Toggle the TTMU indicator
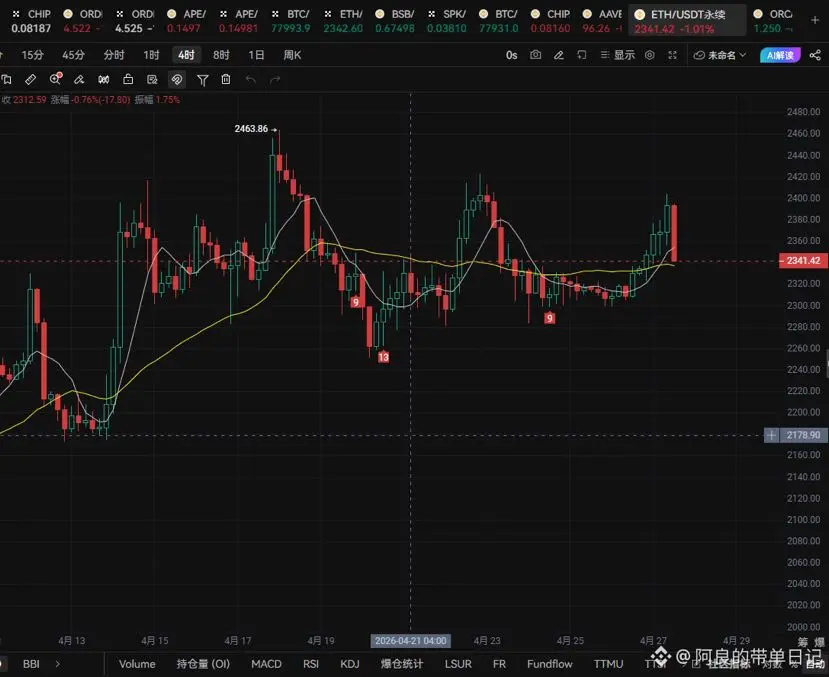The image size is (829, 677). (x=609, y=664)
